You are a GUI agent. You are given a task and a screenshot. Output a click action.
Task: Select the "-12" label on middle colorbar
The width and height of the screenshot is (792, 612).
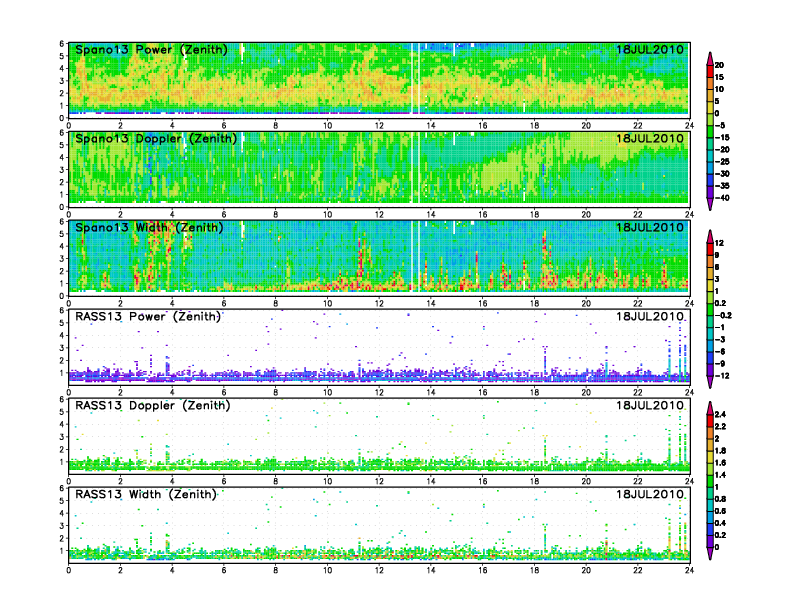point(722,376)
